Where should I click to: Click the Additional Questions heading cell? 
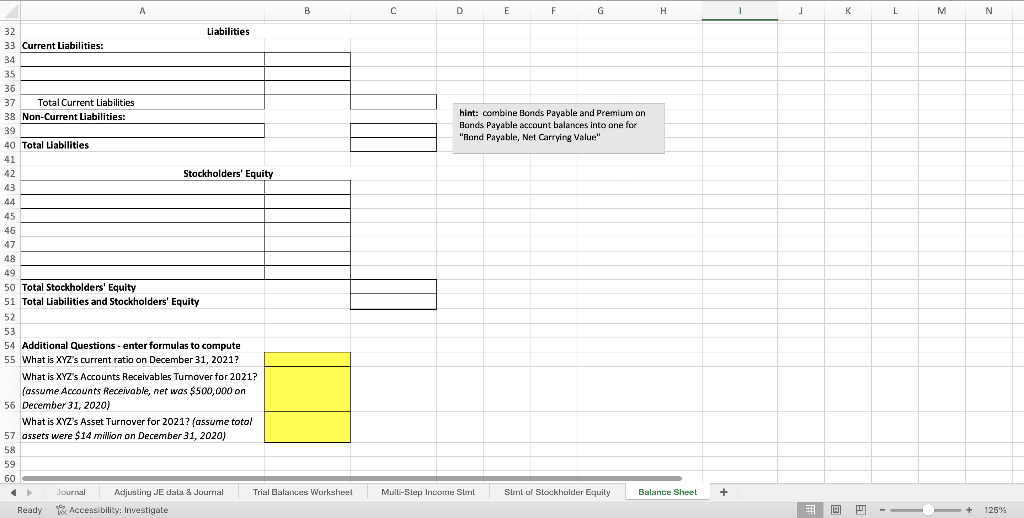pos(142,346)
